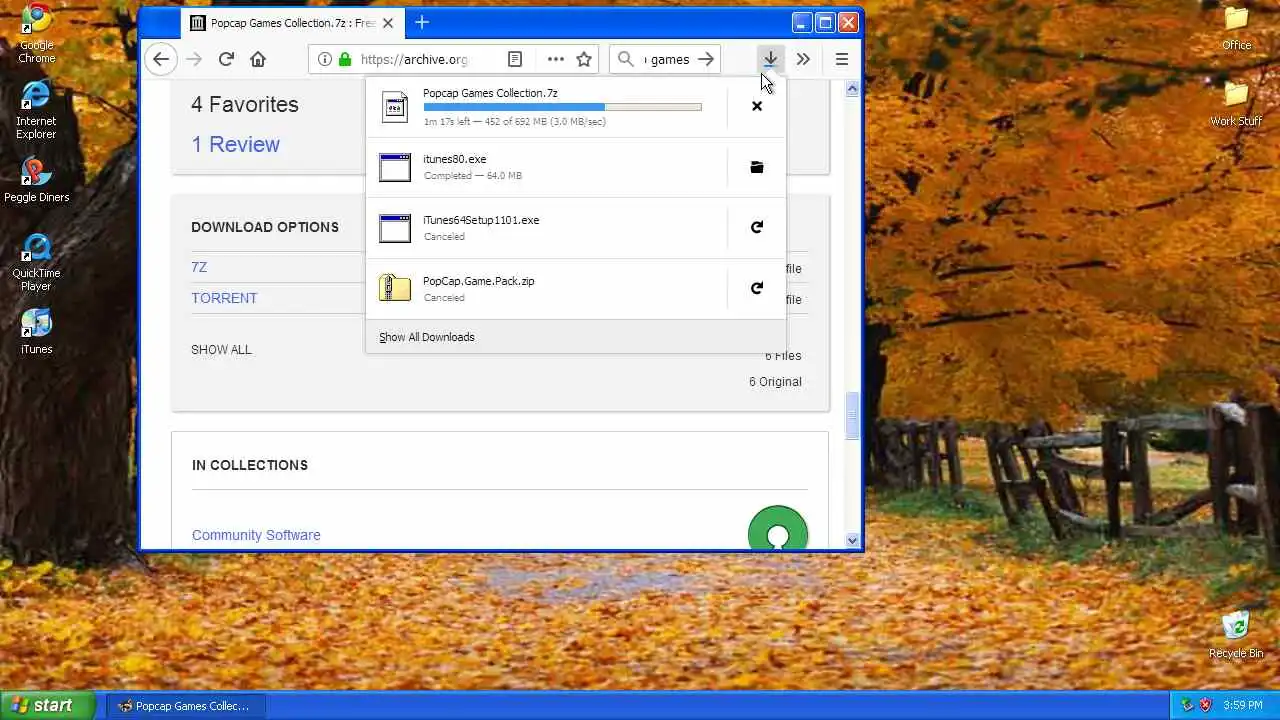
Task: Click the green secure padlock icon
Action: tap(345, 59)
